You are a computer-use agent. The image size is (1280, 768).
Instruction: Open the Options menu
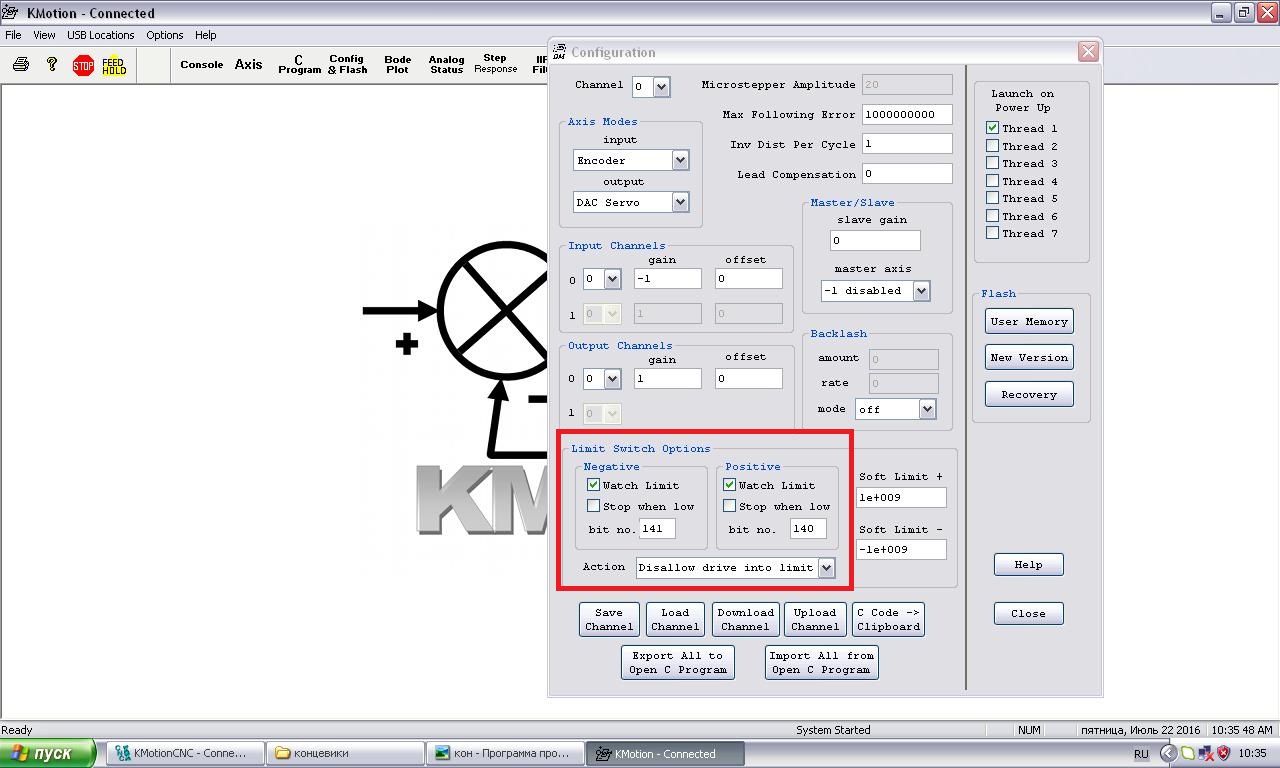tap(164, 35)
